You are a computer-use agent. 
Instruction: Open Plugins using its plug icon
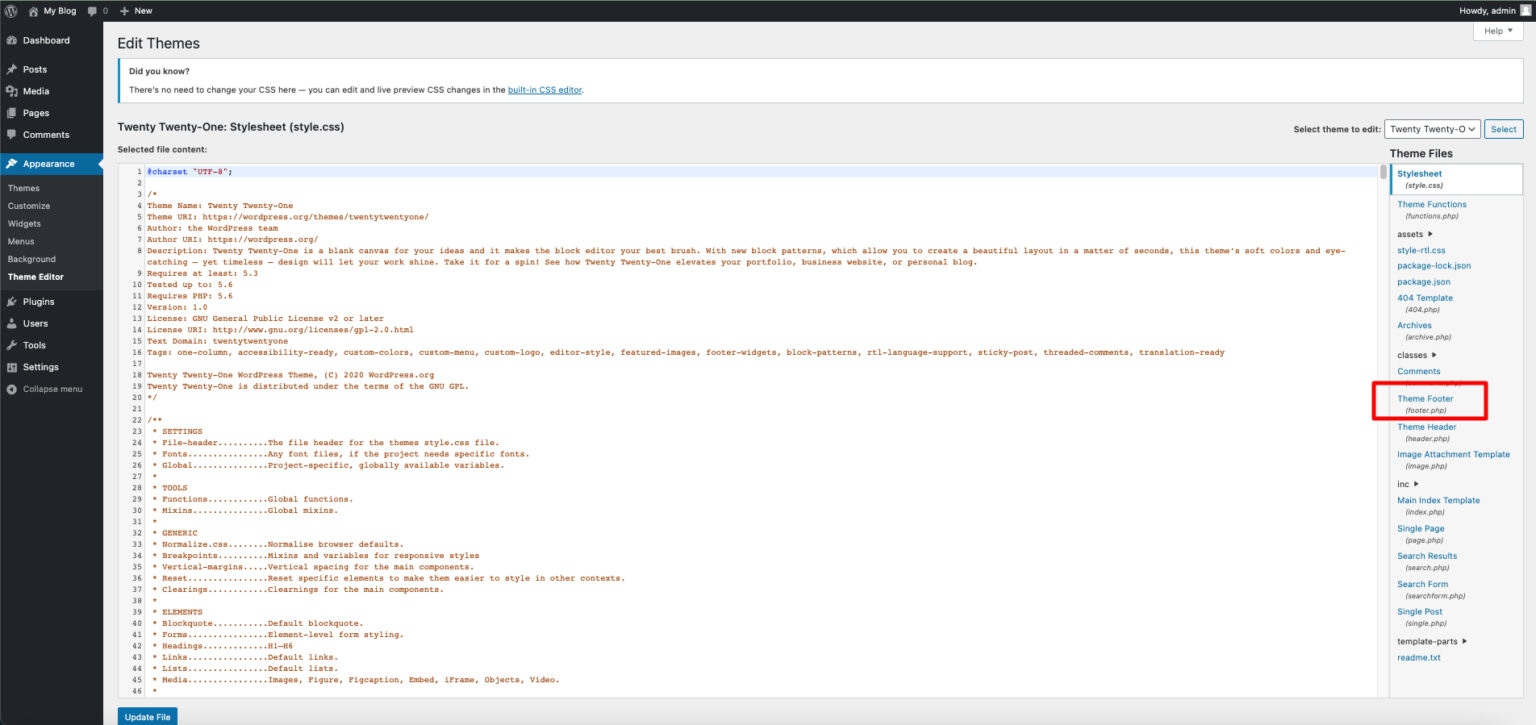[x=14, y=301]
